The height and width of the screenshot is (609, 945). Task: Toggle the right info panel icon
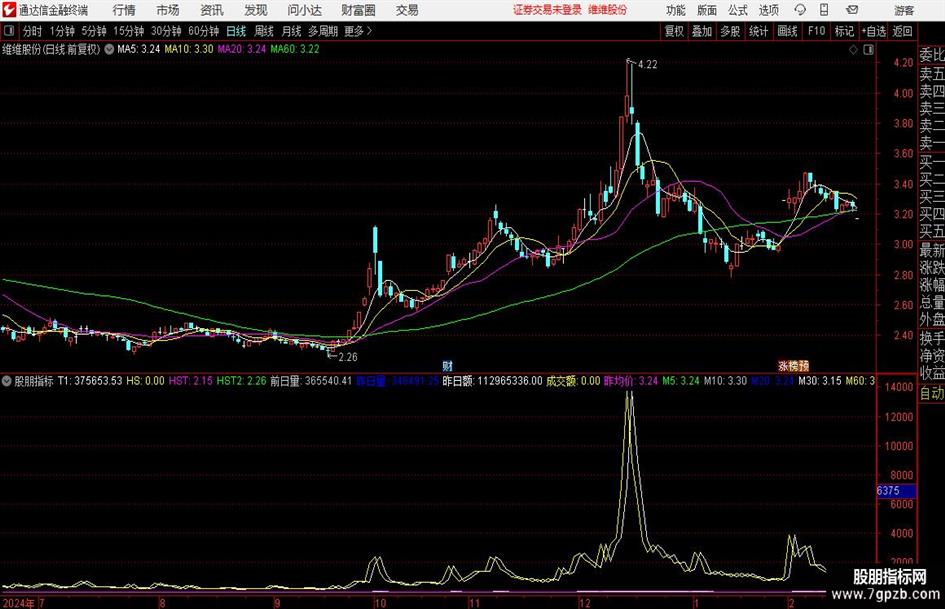[x=868, y=49]
